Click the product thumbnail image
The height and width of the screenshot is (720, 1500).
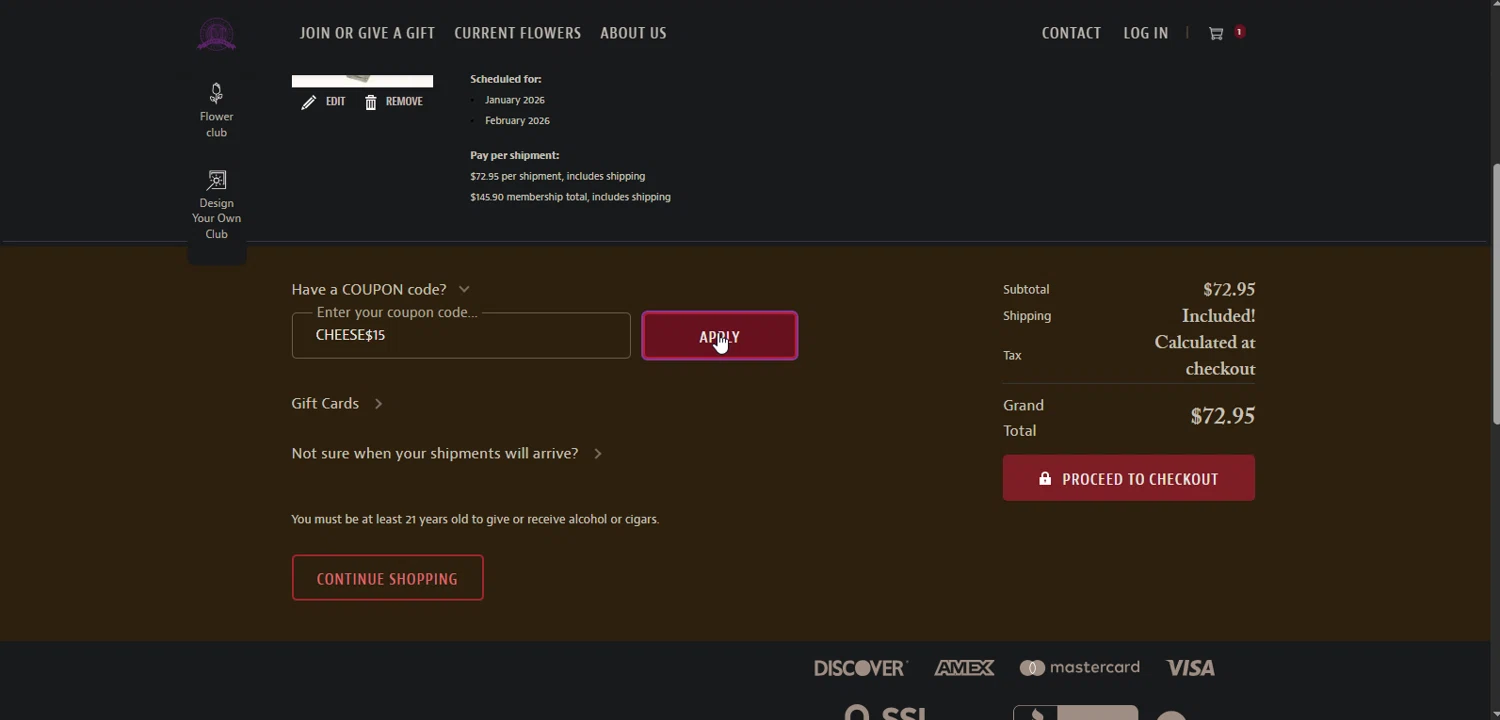[362, 80]
